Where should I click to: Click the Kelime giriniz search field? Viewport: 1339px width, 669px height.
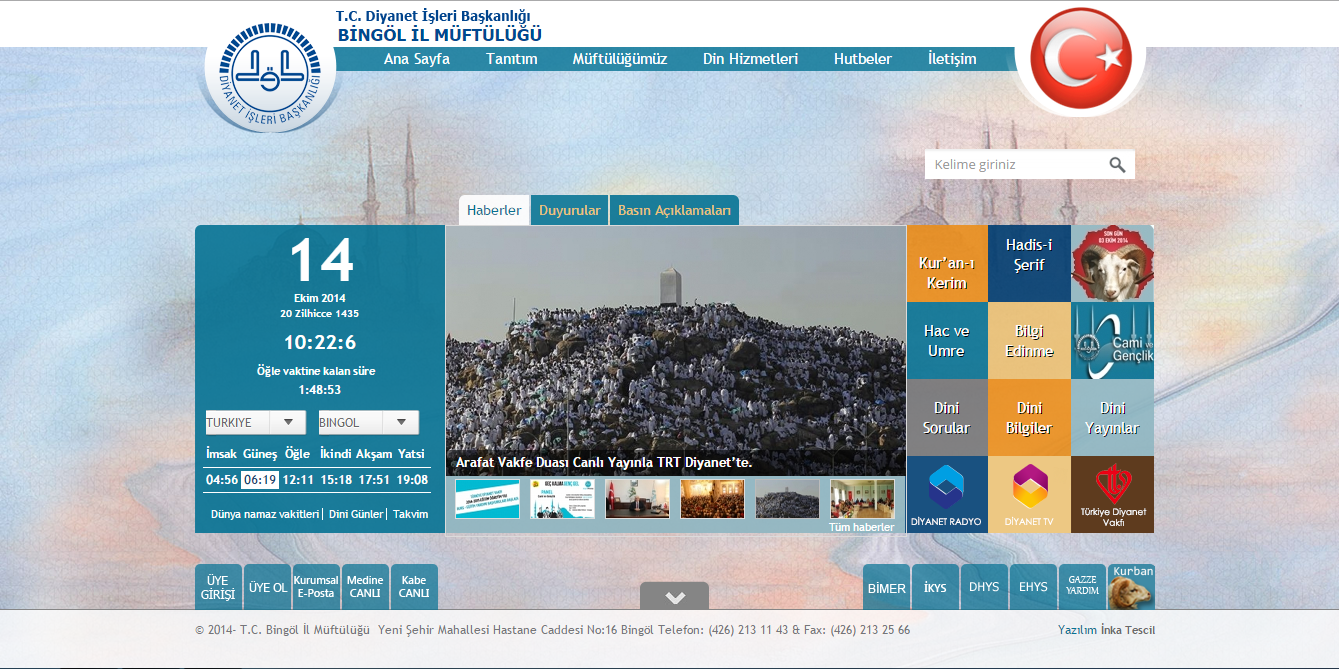[1015, 164]
